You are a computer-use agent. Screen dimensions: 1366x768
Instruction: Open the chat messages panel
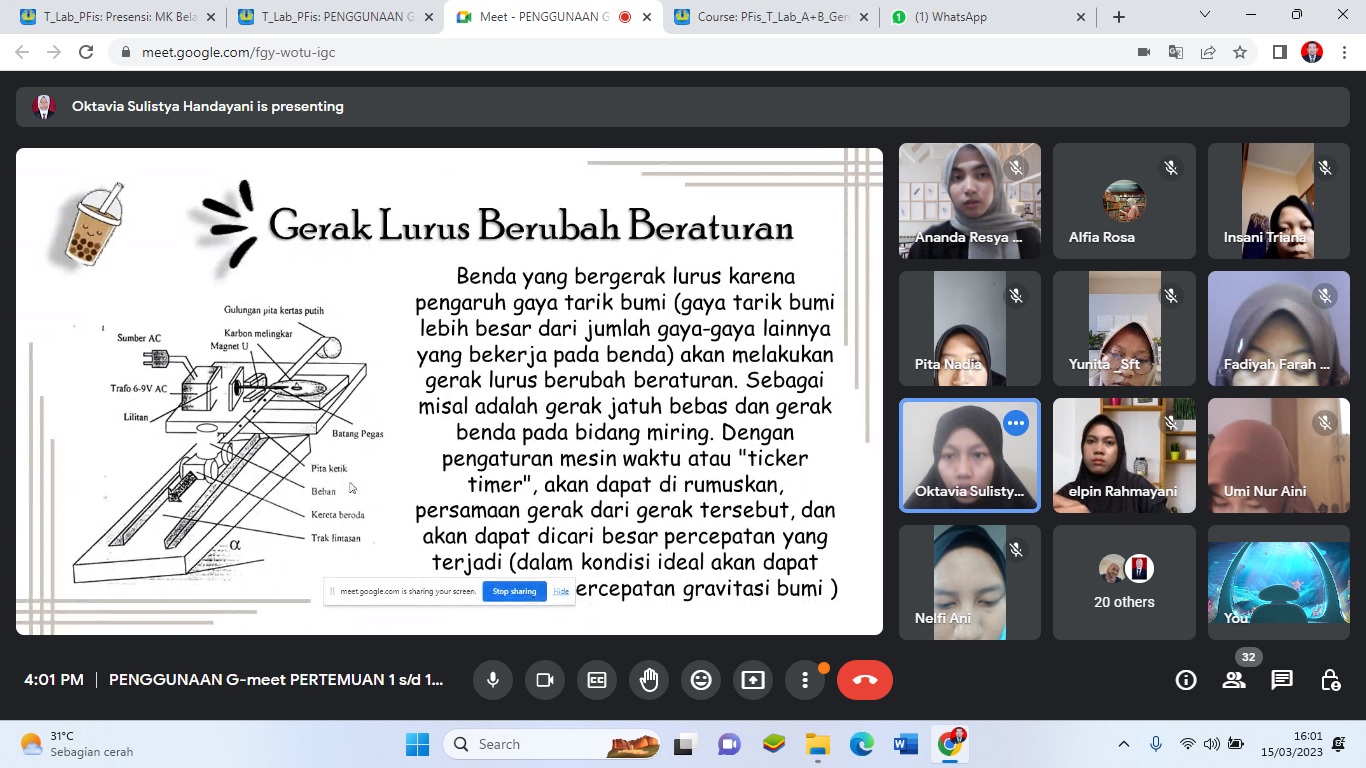1282,680
